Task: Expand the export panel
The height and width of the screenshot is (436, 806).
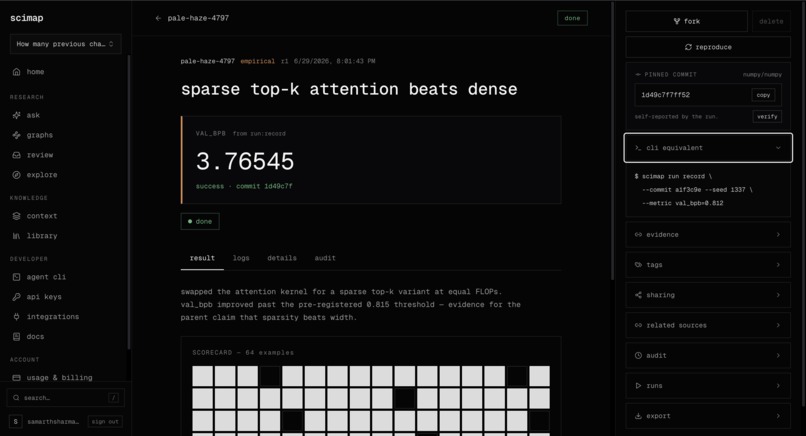Action: point(708,416)
